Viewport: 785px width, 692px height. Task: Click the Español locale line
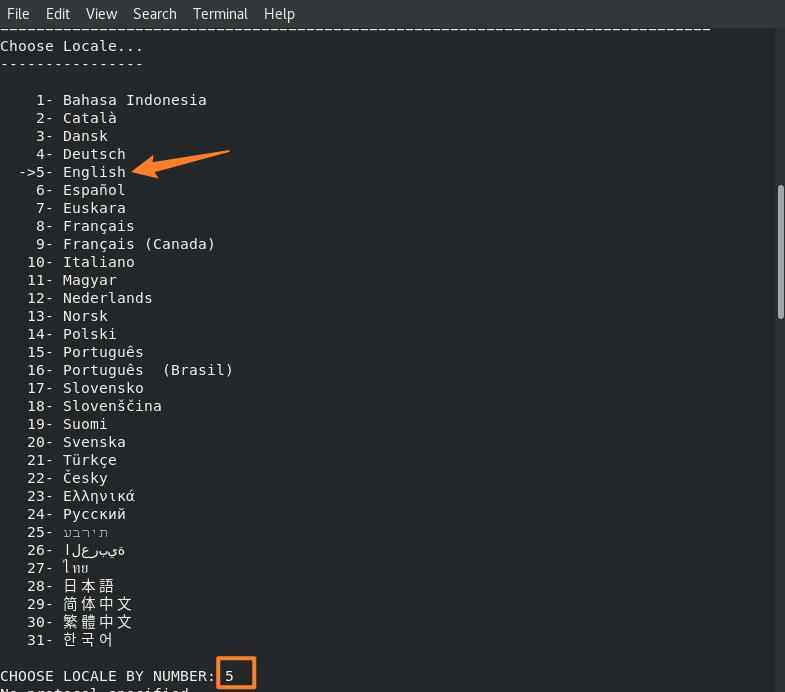pos(94,190)
